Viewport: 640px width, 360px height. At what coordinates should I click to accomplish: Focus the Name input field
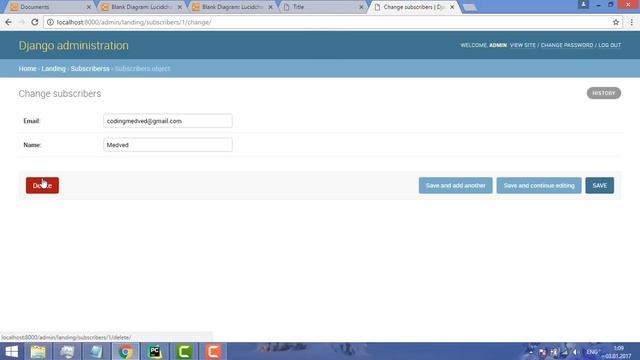168,145
